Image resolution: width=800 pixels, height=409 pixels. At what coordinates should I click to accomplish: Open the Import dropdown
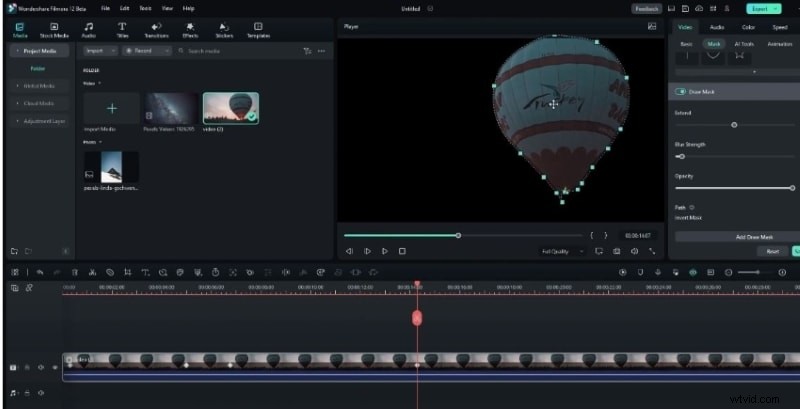click(x=99, y=51)
